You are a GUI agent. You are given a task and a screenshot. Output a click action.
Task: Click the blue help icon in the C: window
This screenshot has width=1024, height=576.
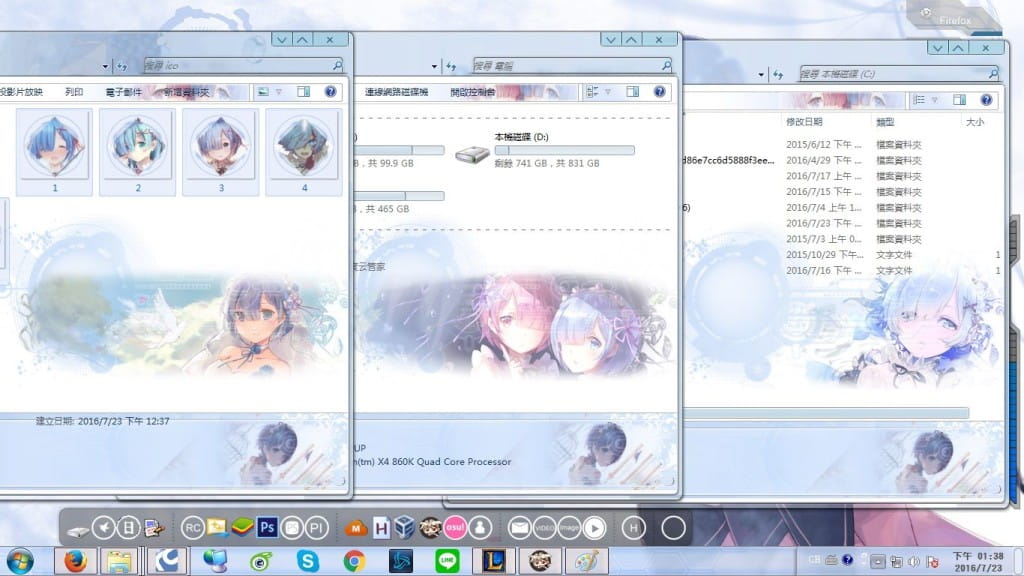987,99
